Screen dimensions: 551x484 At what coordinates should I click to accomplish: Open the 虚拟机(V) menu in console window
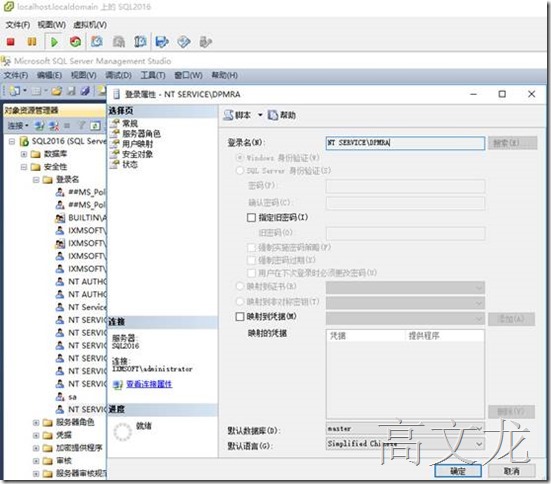90,25
